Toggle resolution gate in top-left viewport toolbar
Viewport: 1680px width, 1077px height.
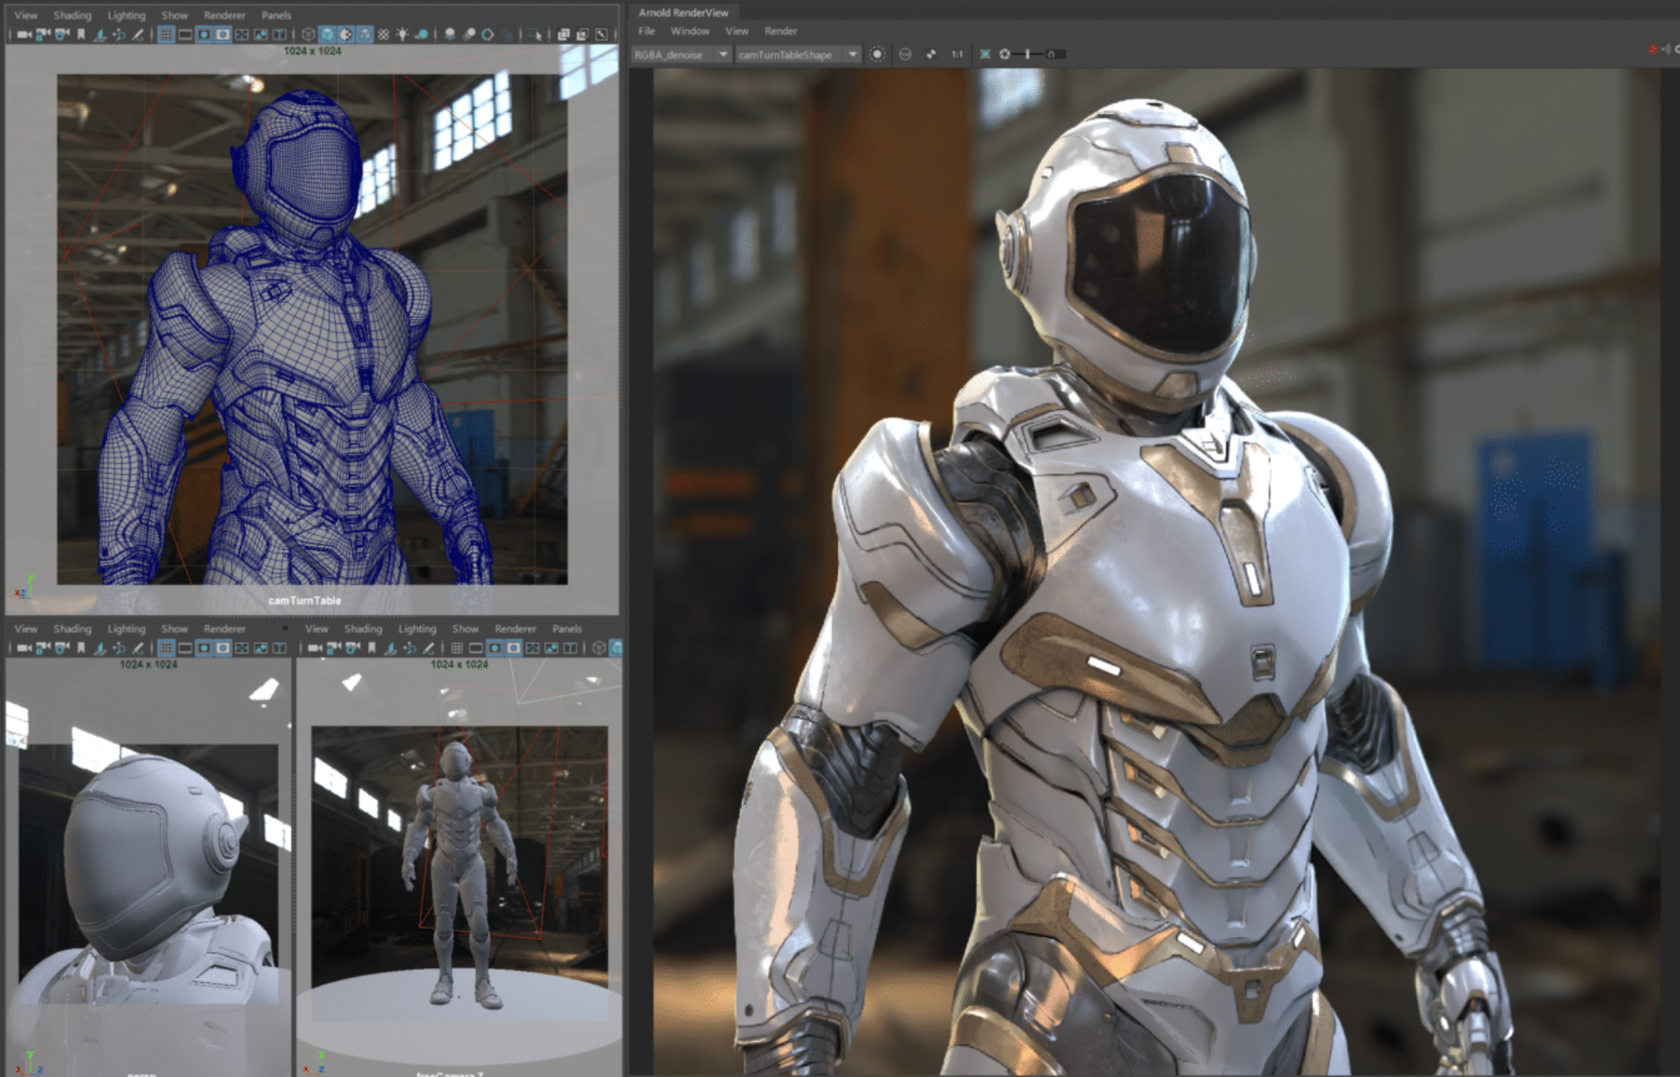click(204, 34)
